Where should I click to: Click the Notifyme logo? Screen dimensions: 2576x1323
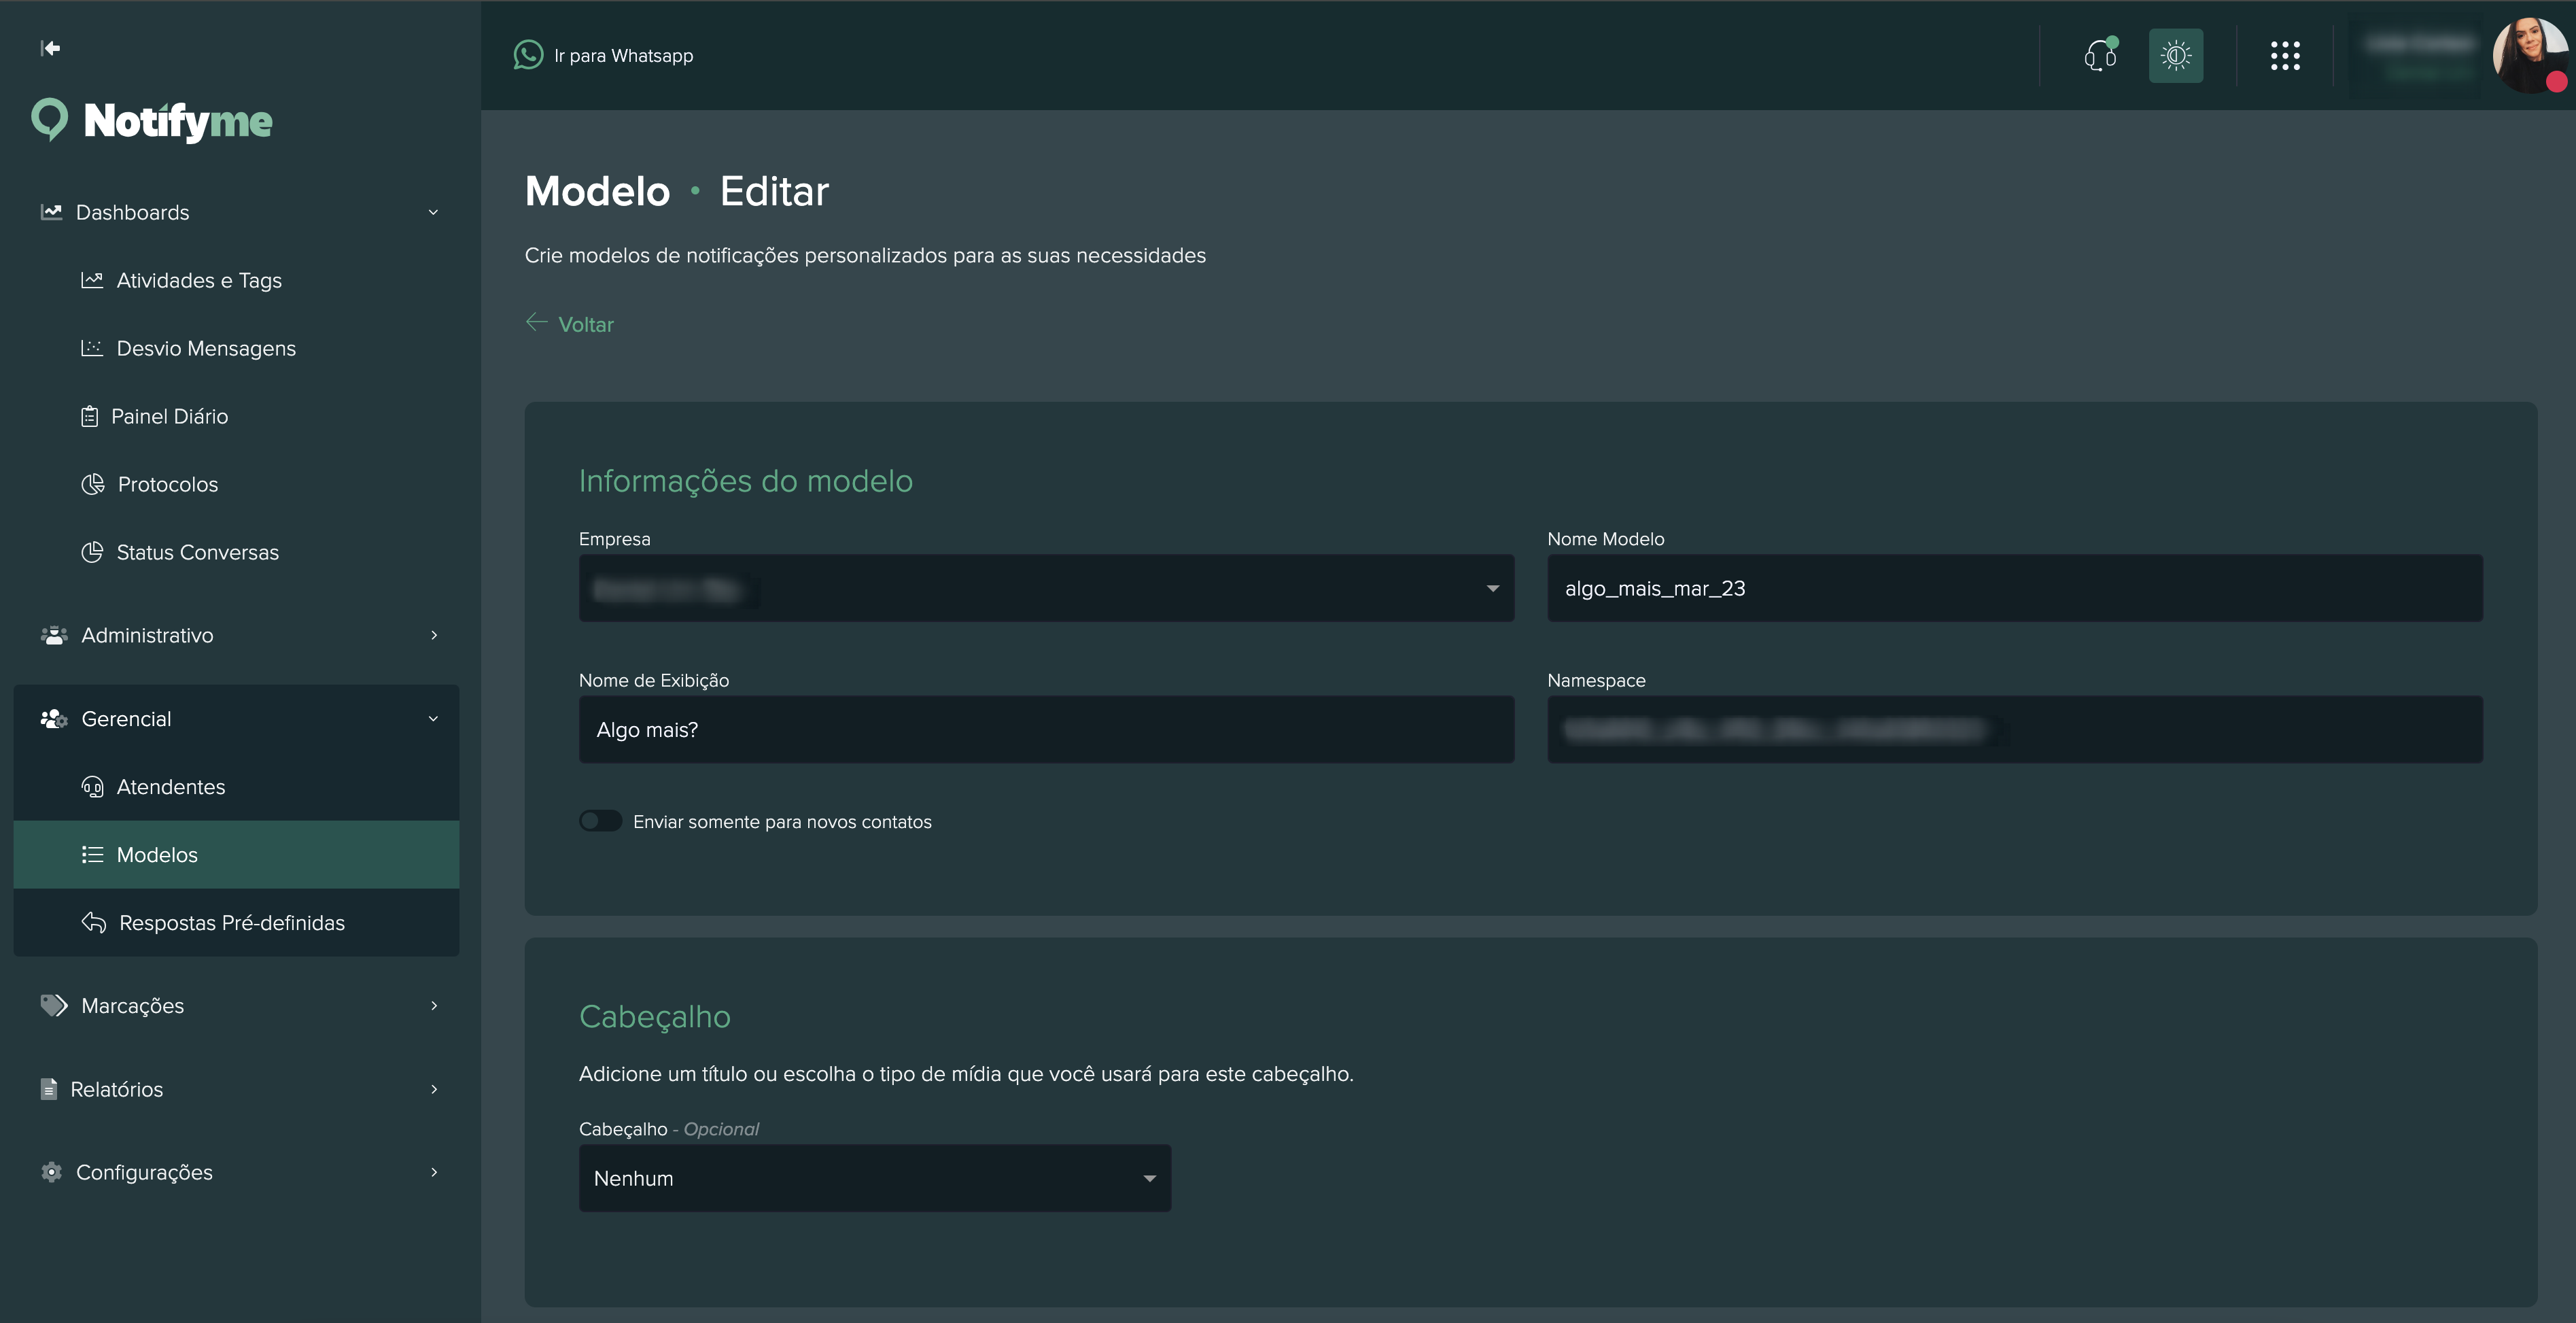152,121
